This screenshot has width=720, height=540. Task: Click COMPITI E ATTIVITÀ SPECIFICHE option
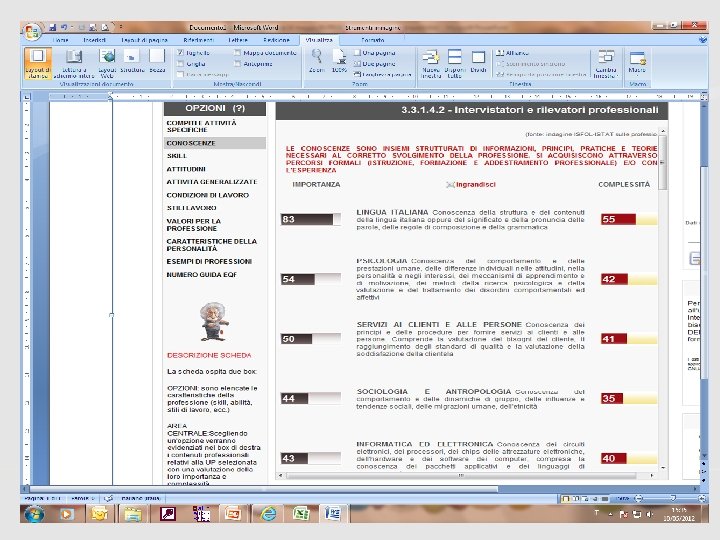click(201, 126)
